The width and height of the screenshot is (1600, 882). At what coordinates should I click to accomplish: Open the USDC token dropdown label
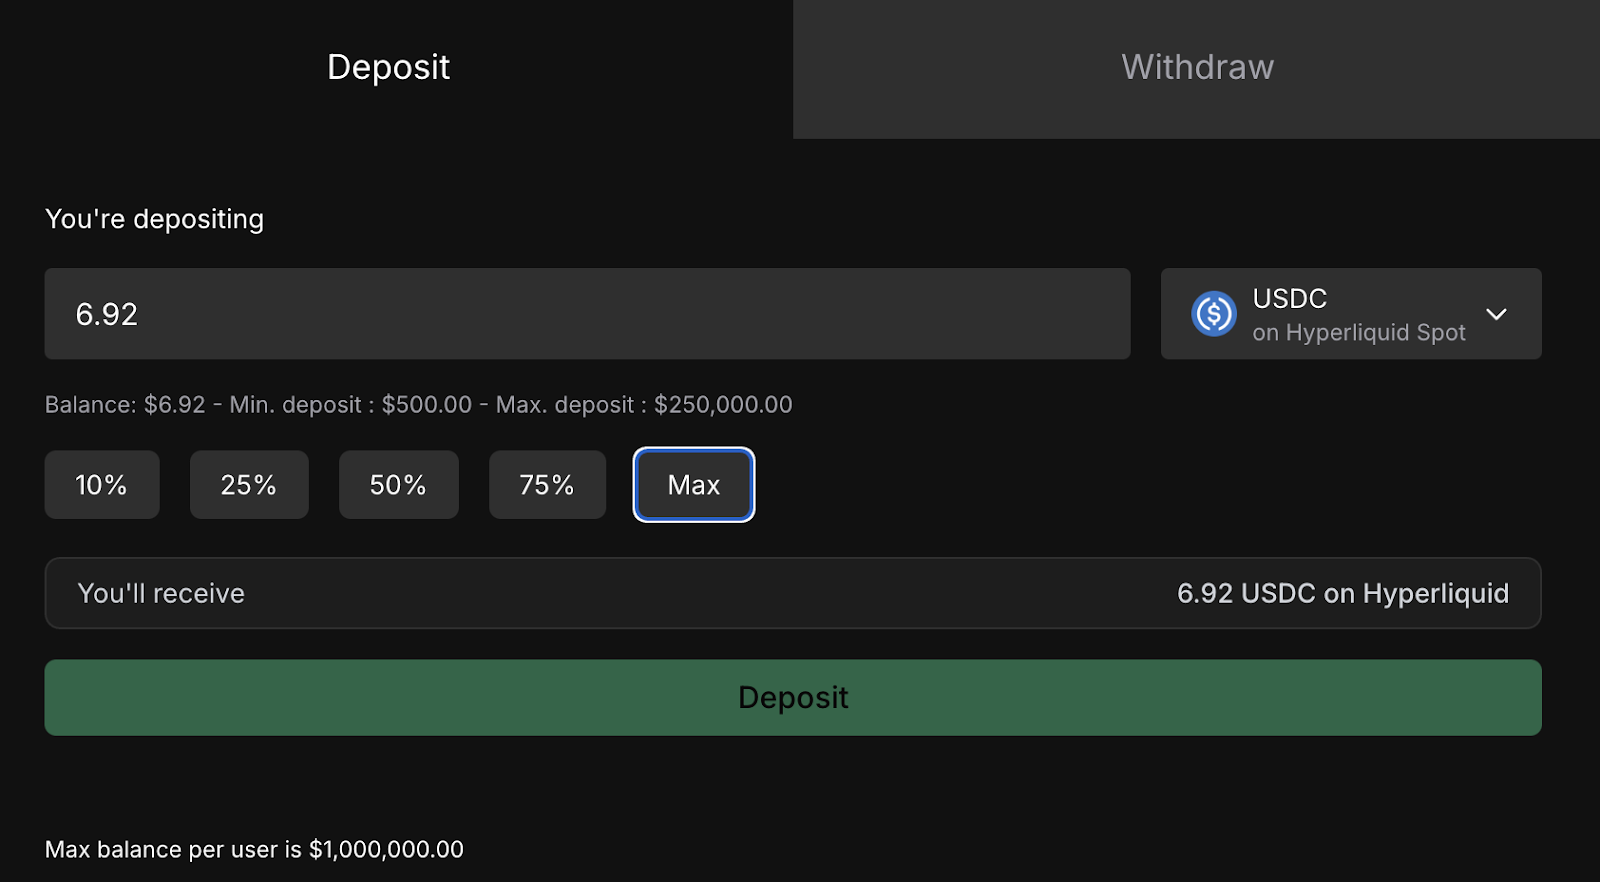pos(1289,298)
